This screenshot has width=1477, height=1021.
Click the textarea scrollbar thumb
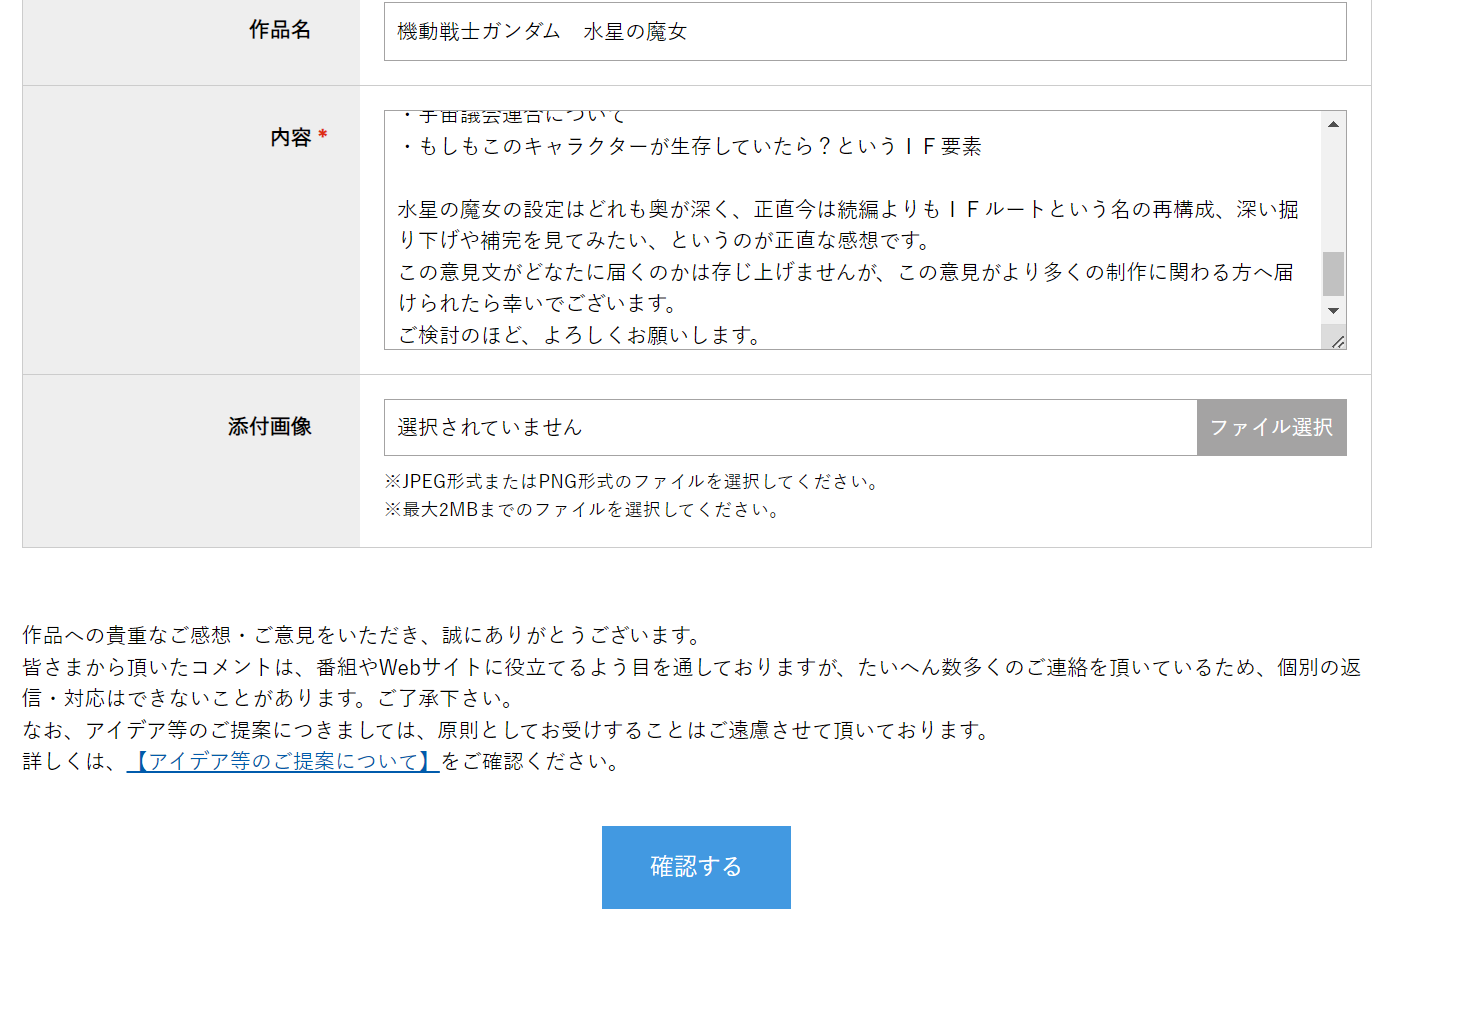click(1333, 274)
